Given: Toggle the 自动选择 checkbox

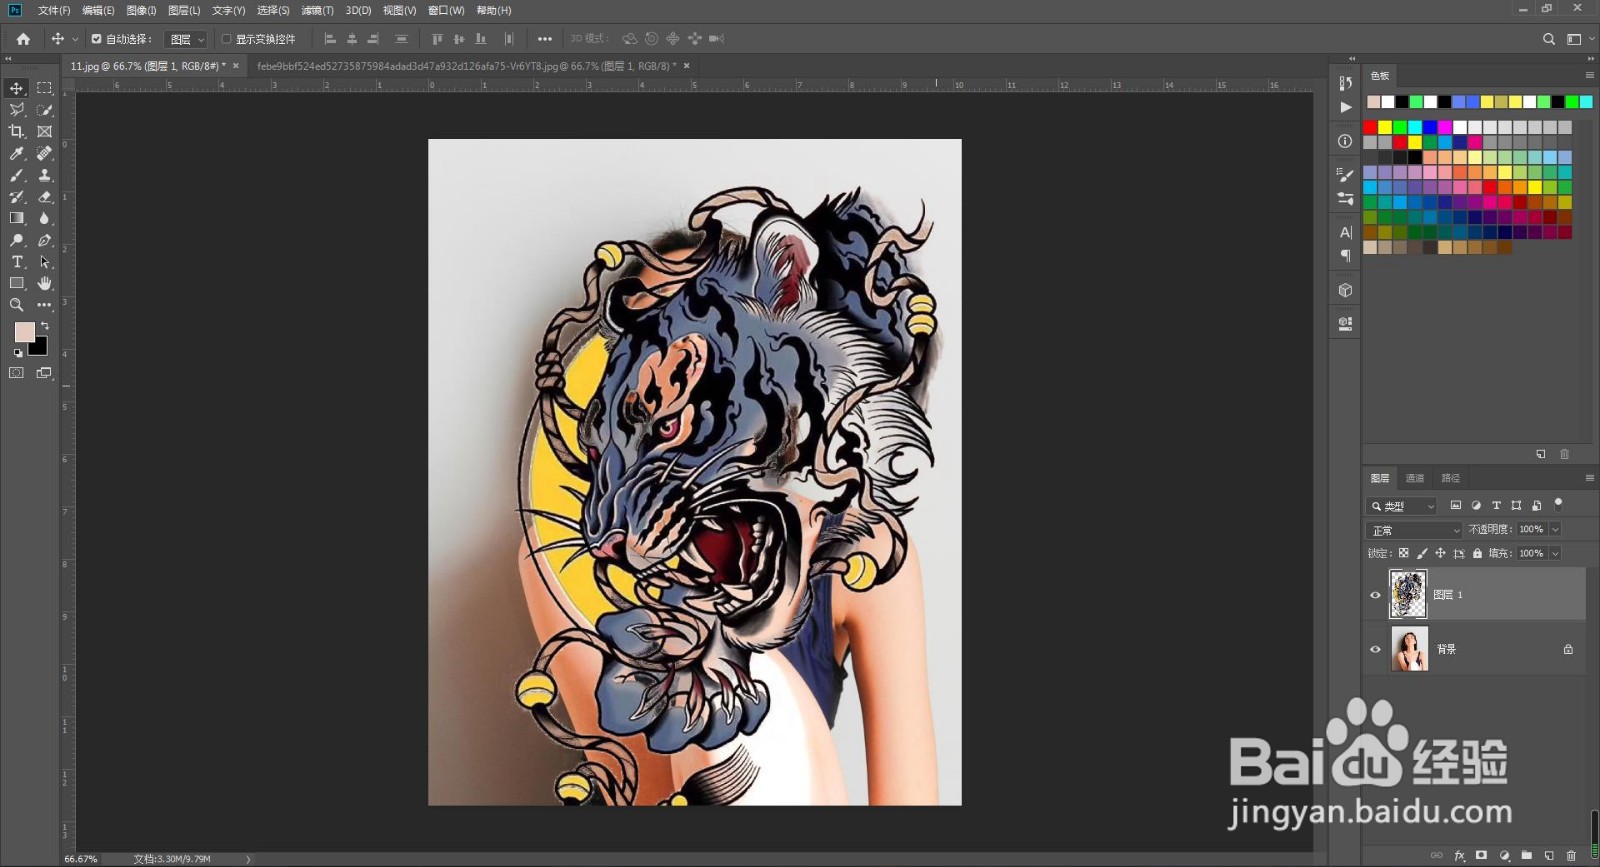Looking at the screenshot, I should click(96, 39).
